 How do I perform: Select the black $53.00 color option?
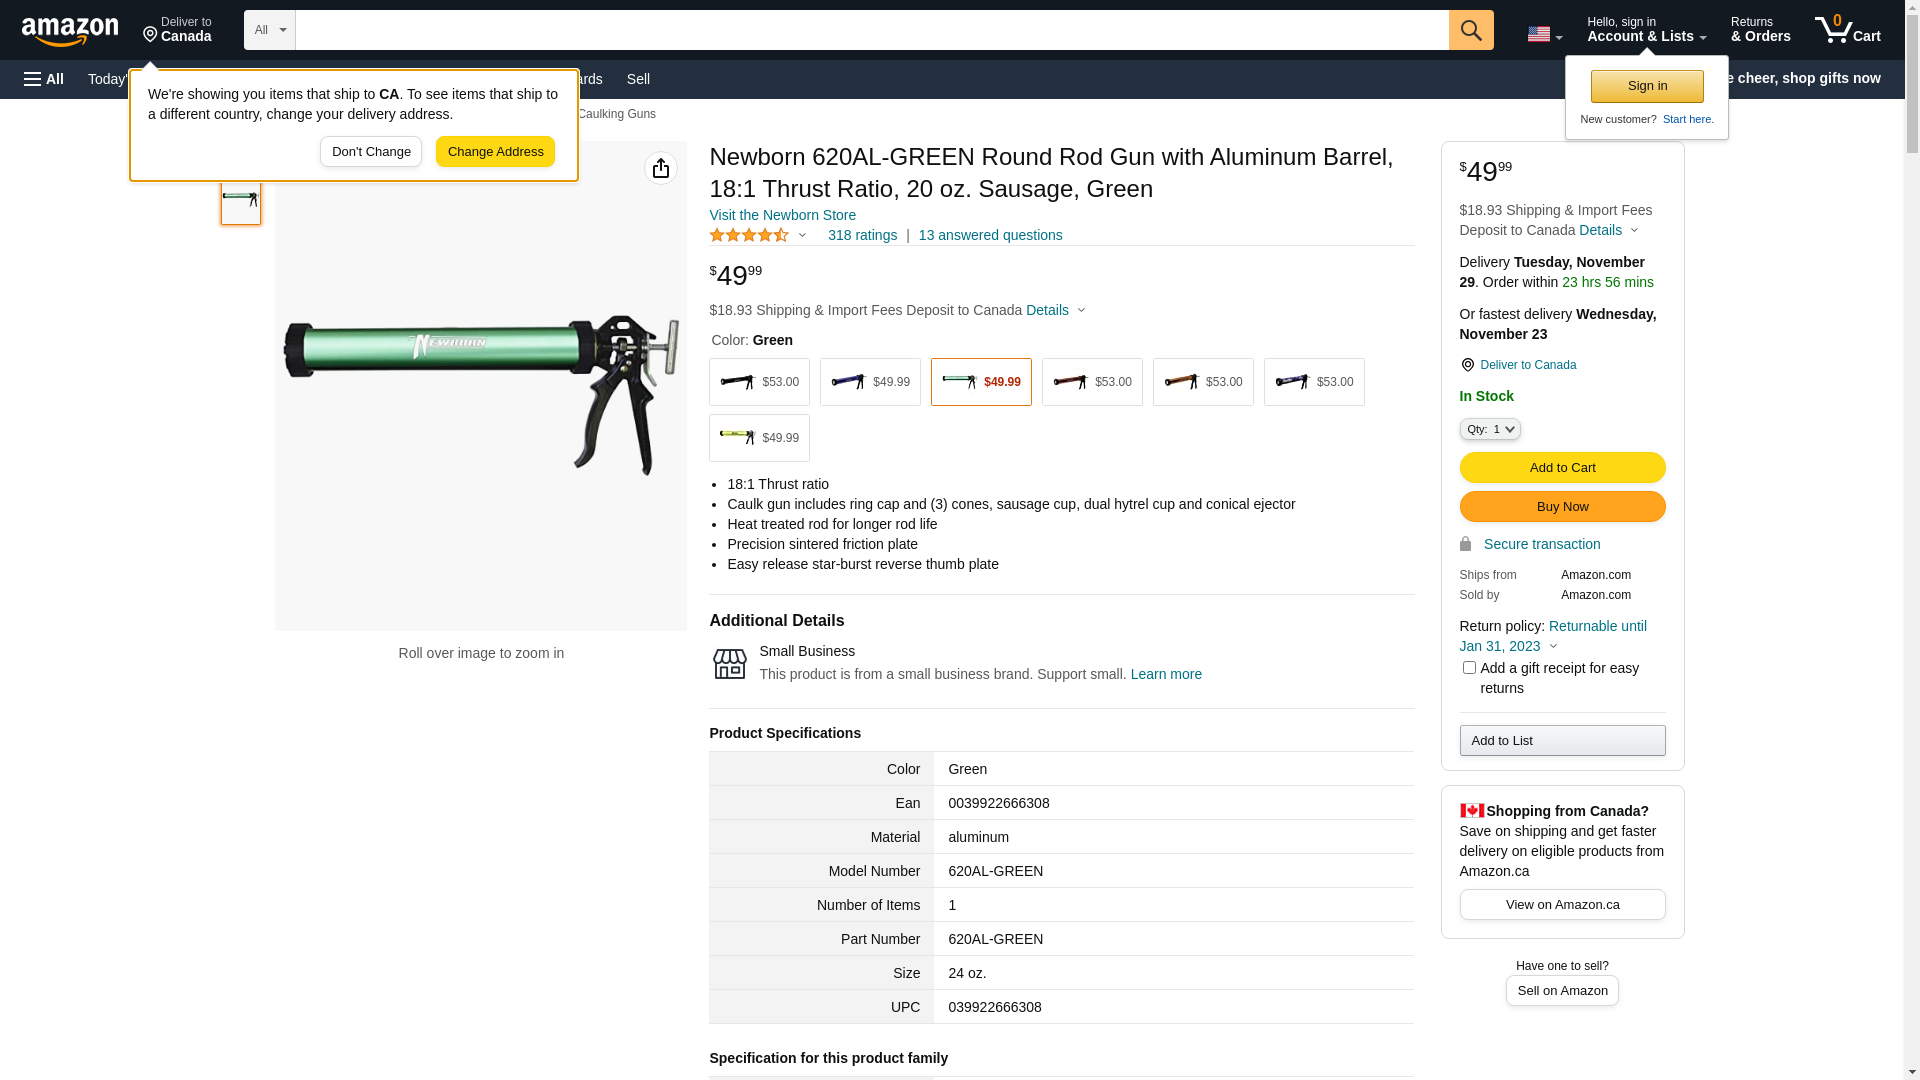point(760,382)
